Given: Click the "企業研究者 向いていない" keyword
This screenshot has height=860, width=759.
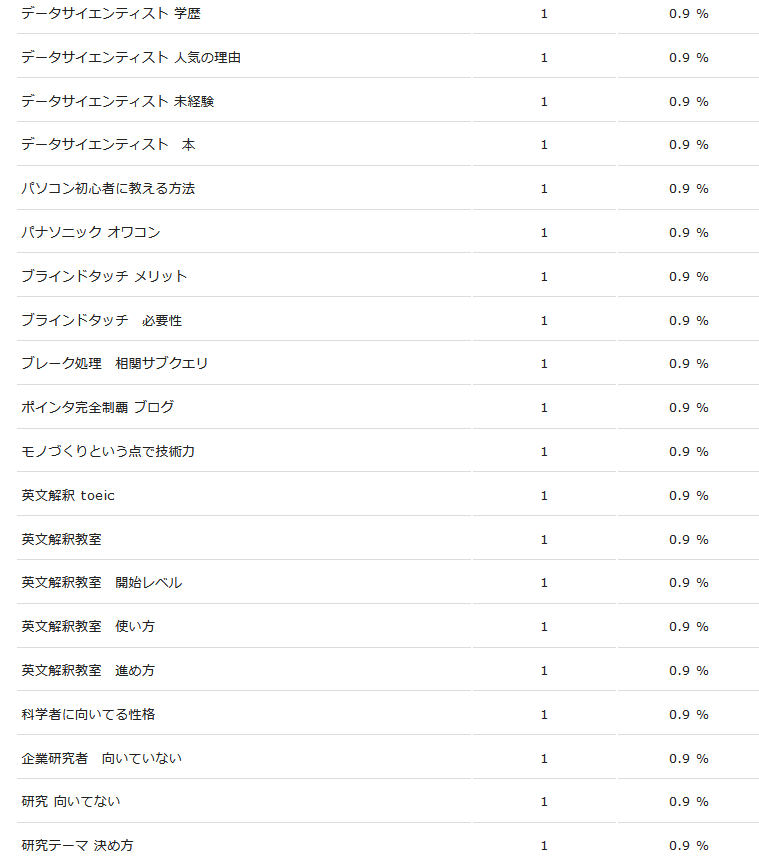Looking at the screenshot, I should (x=102, y=758).
